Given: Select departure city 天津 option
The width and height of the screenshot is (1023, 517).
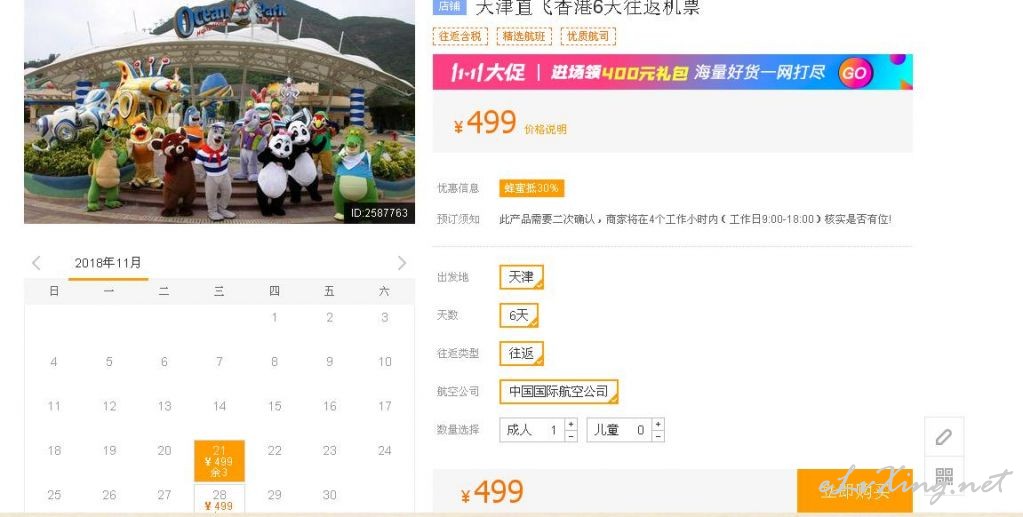Looking at the screenshot, I should (521, 277).
